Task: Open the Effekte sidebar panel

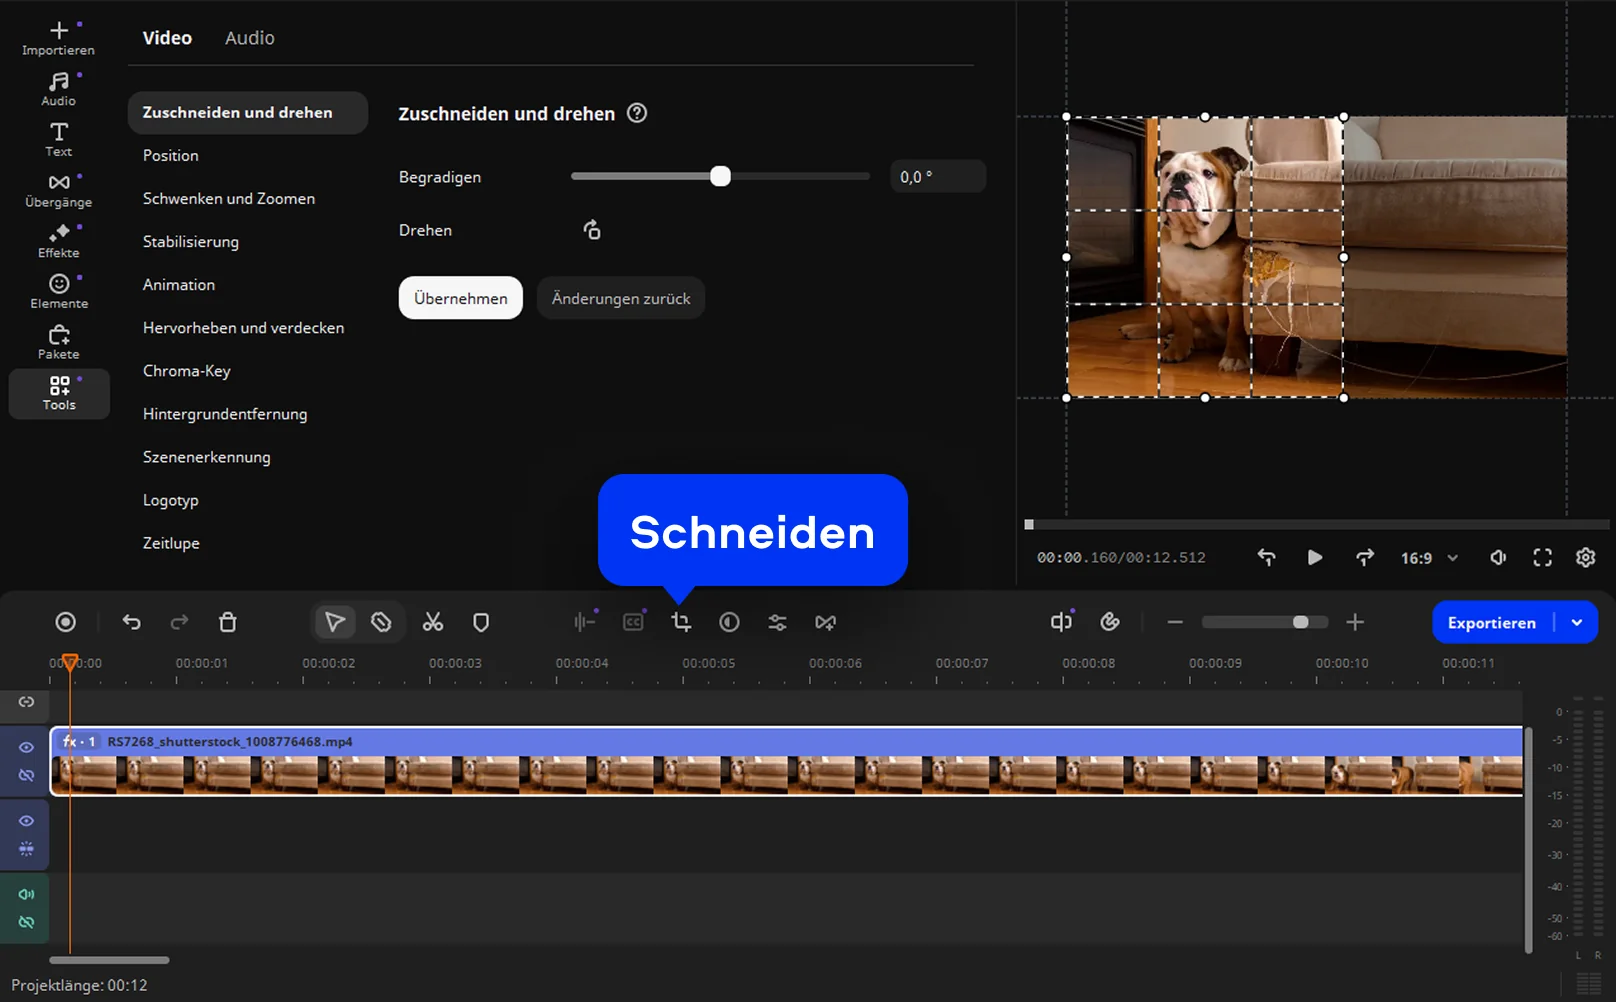Action: [x=59, y=241]
